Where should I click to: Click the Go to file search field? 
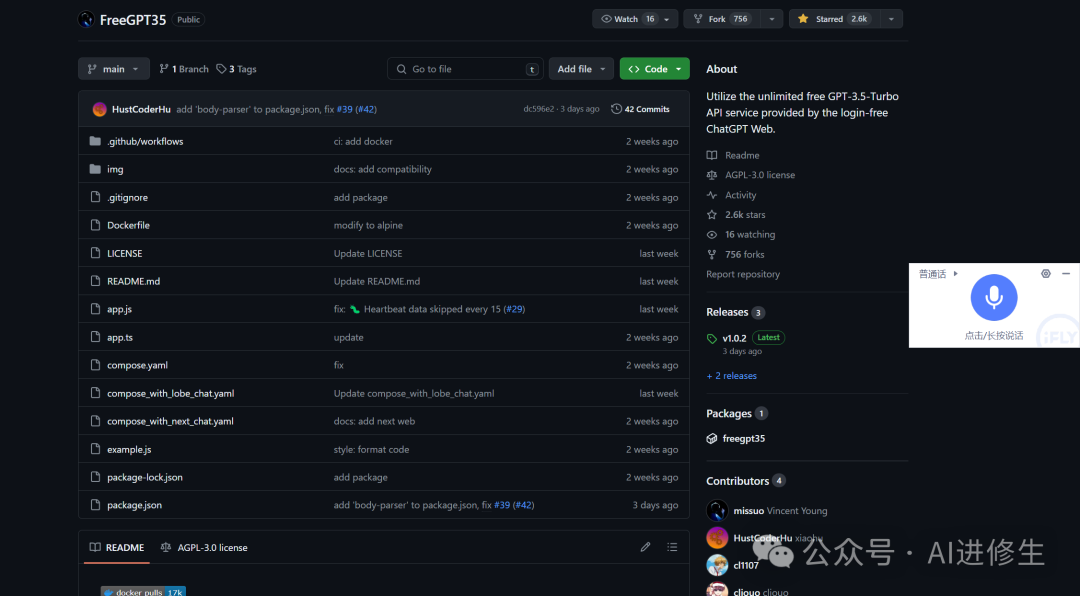pyautogui.click(x=466, y=69)
